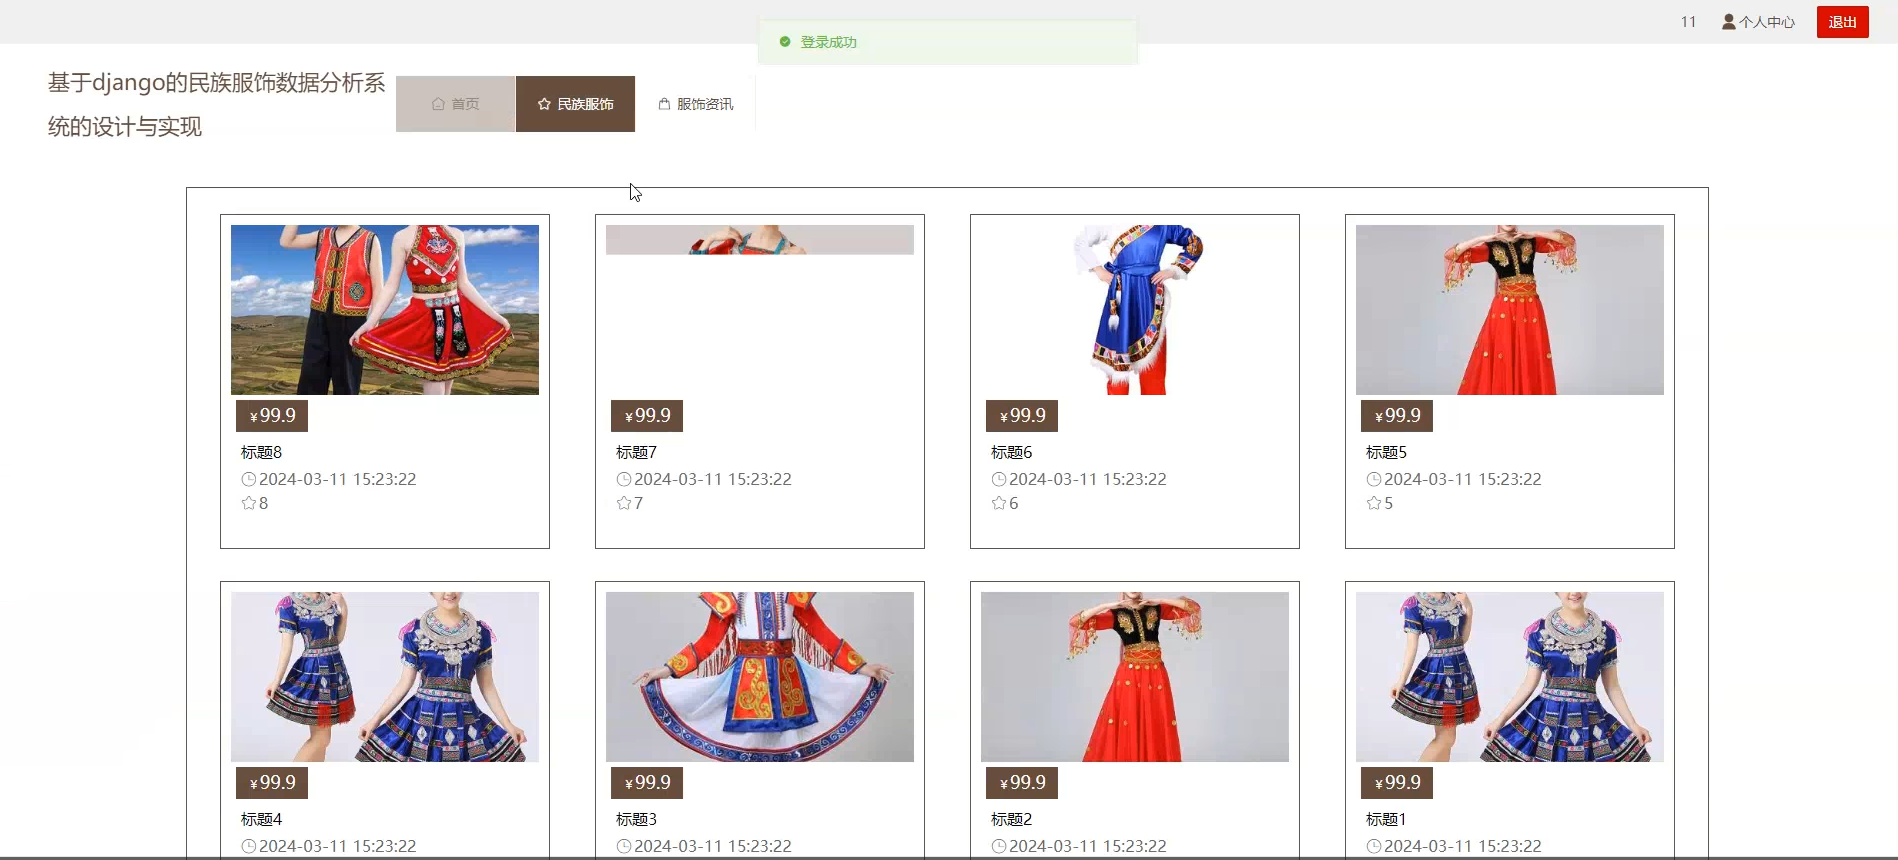1898x860 pixels.
Task: Open the 标题5 red dress image
Action: pos(1510,310)
